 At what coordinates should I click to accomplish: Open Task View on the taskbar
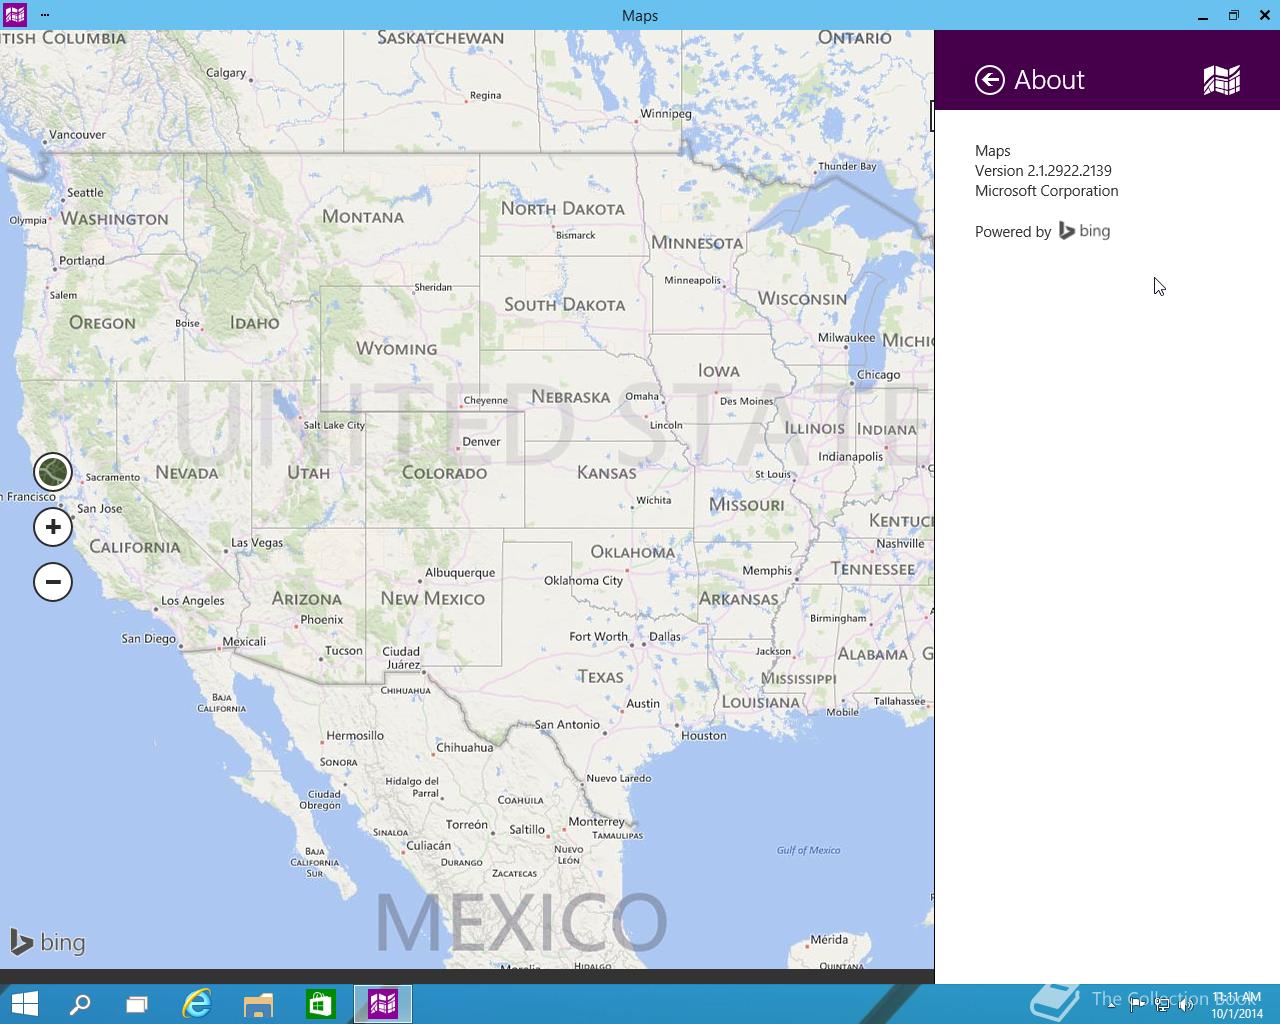[x=137, y=1004]
